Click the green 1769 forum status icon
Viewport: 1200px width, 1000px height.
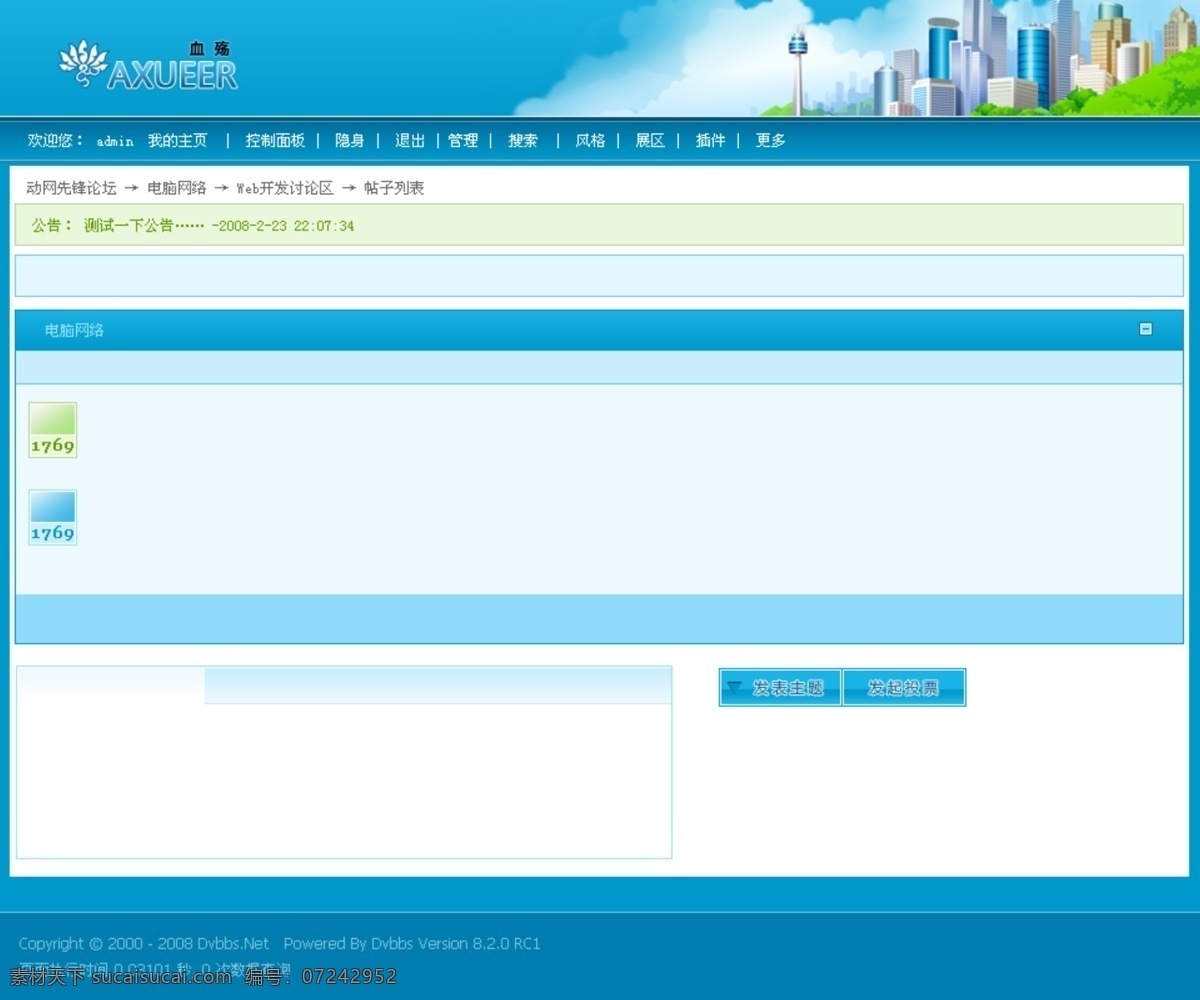tap(53, 430)
